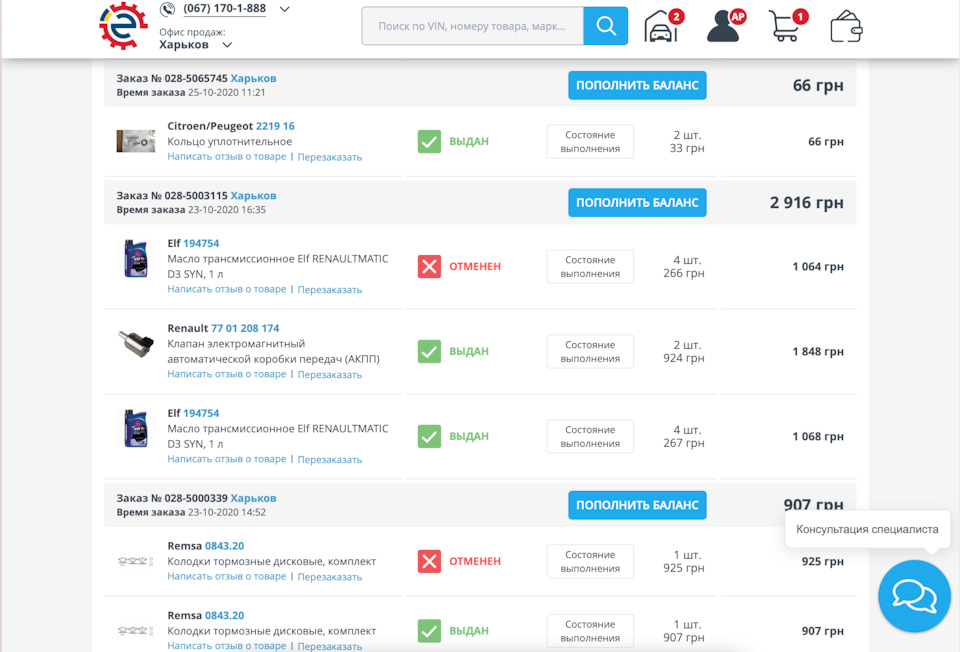The height and width of the screenshot is (652, 960).
Task: Click cancelled Remsa brake pads thumbnail
Action: click(135, 561)
